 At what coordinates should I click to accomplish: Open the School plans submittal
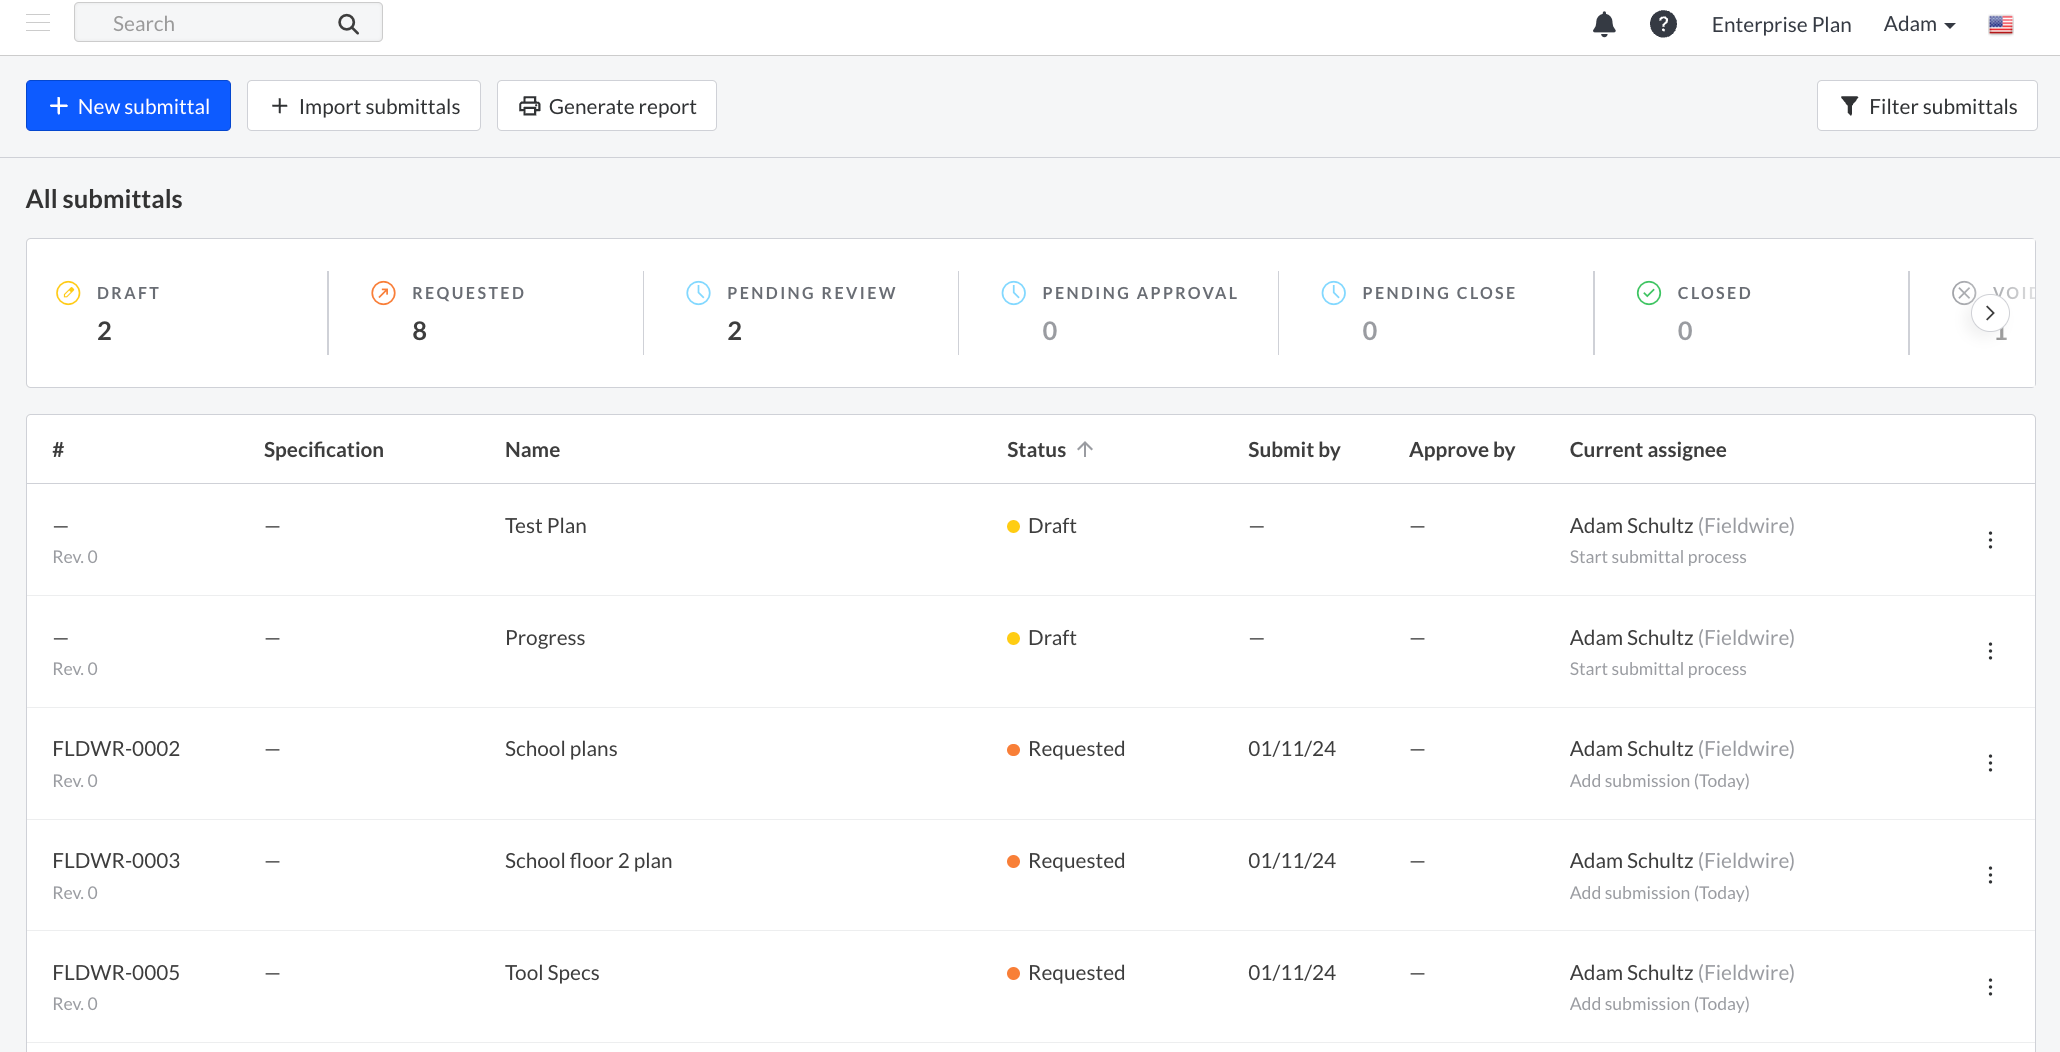(560, 749)
